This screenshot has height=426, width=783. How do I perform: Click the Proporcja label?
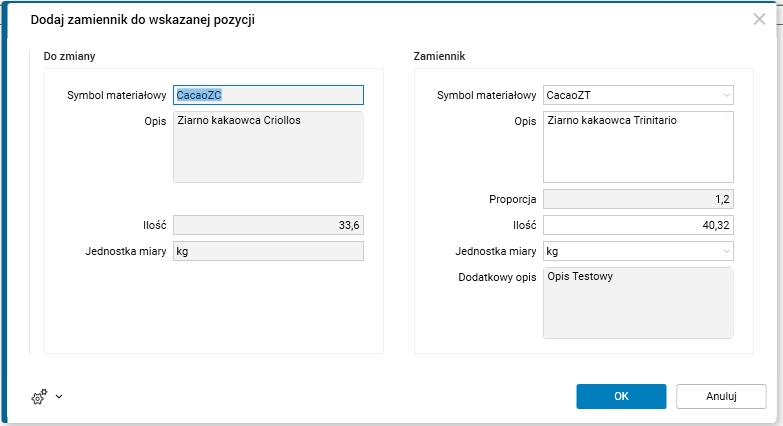(x=511, y=200)
